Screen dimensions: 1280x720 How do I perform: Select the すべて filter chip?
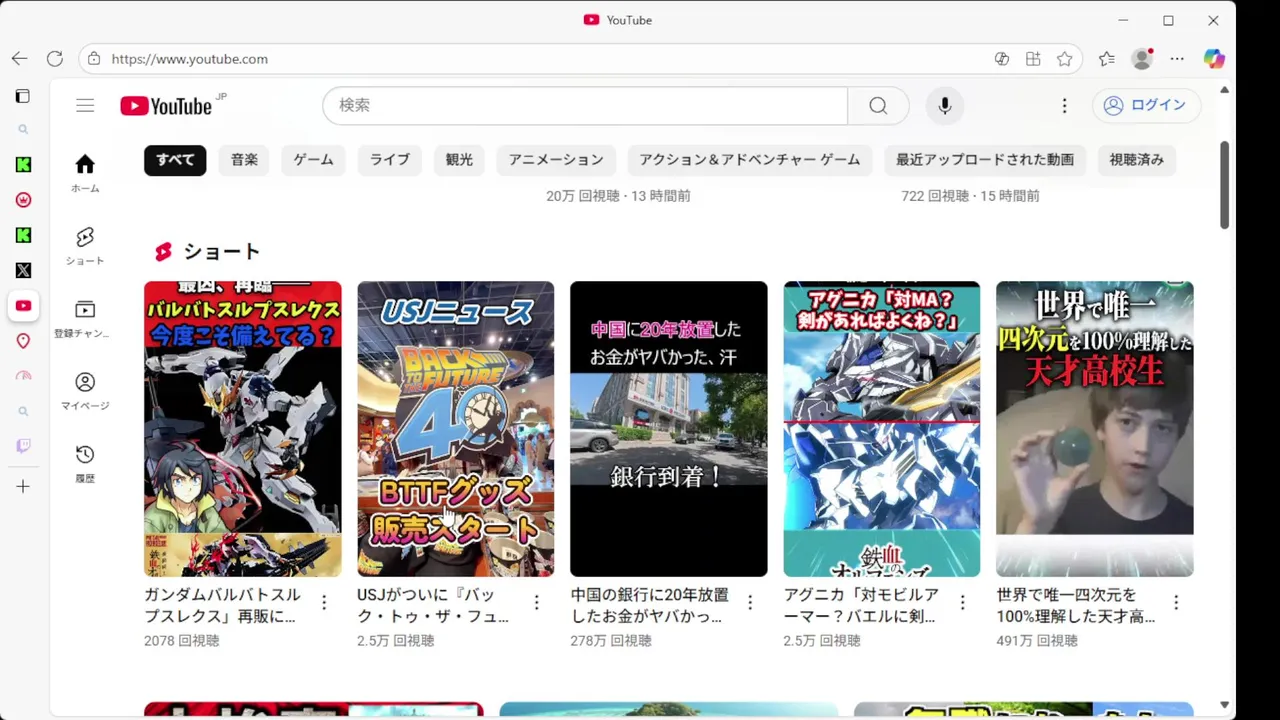(x=175, y=160)
